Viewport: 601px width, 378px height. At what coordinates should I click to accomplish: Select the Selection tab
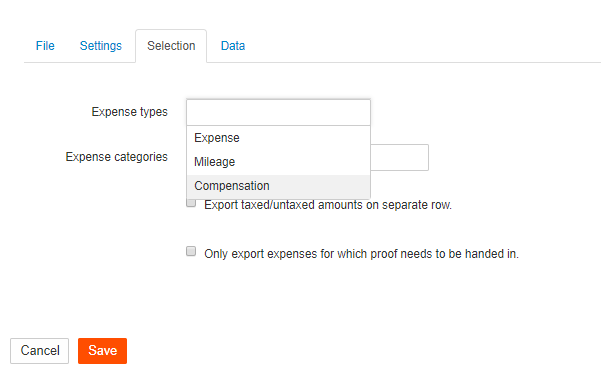point(171,46)
